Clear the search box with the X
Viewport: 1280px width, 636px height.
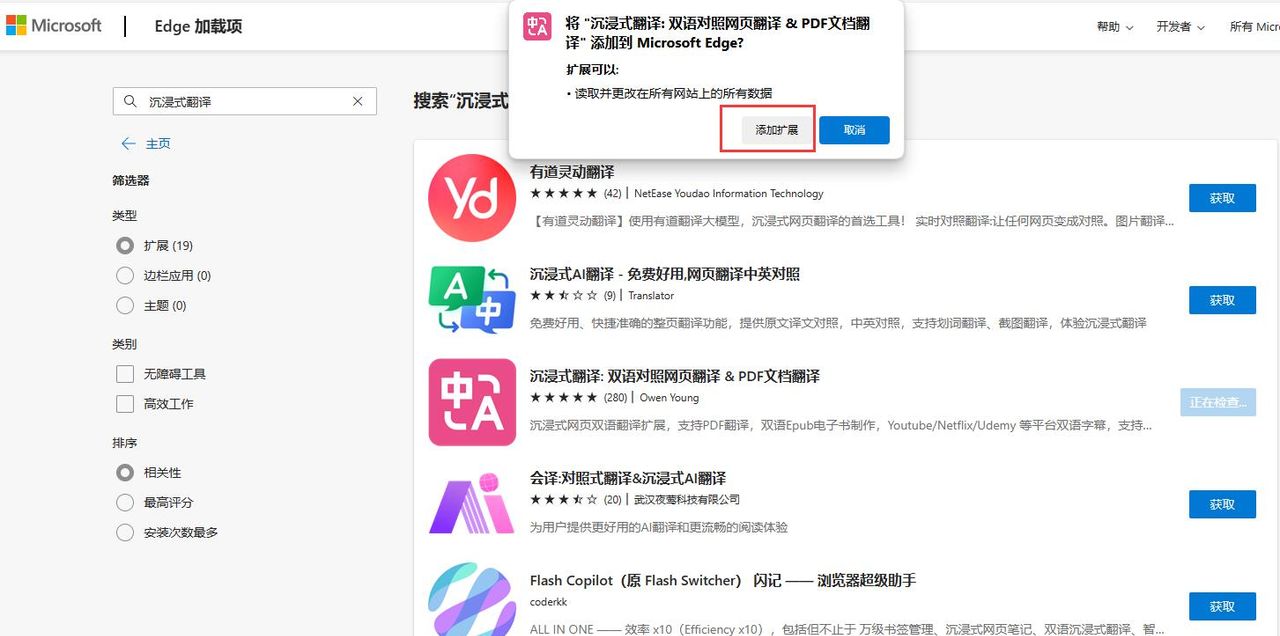pyautogui.click(x=356, y=101)
